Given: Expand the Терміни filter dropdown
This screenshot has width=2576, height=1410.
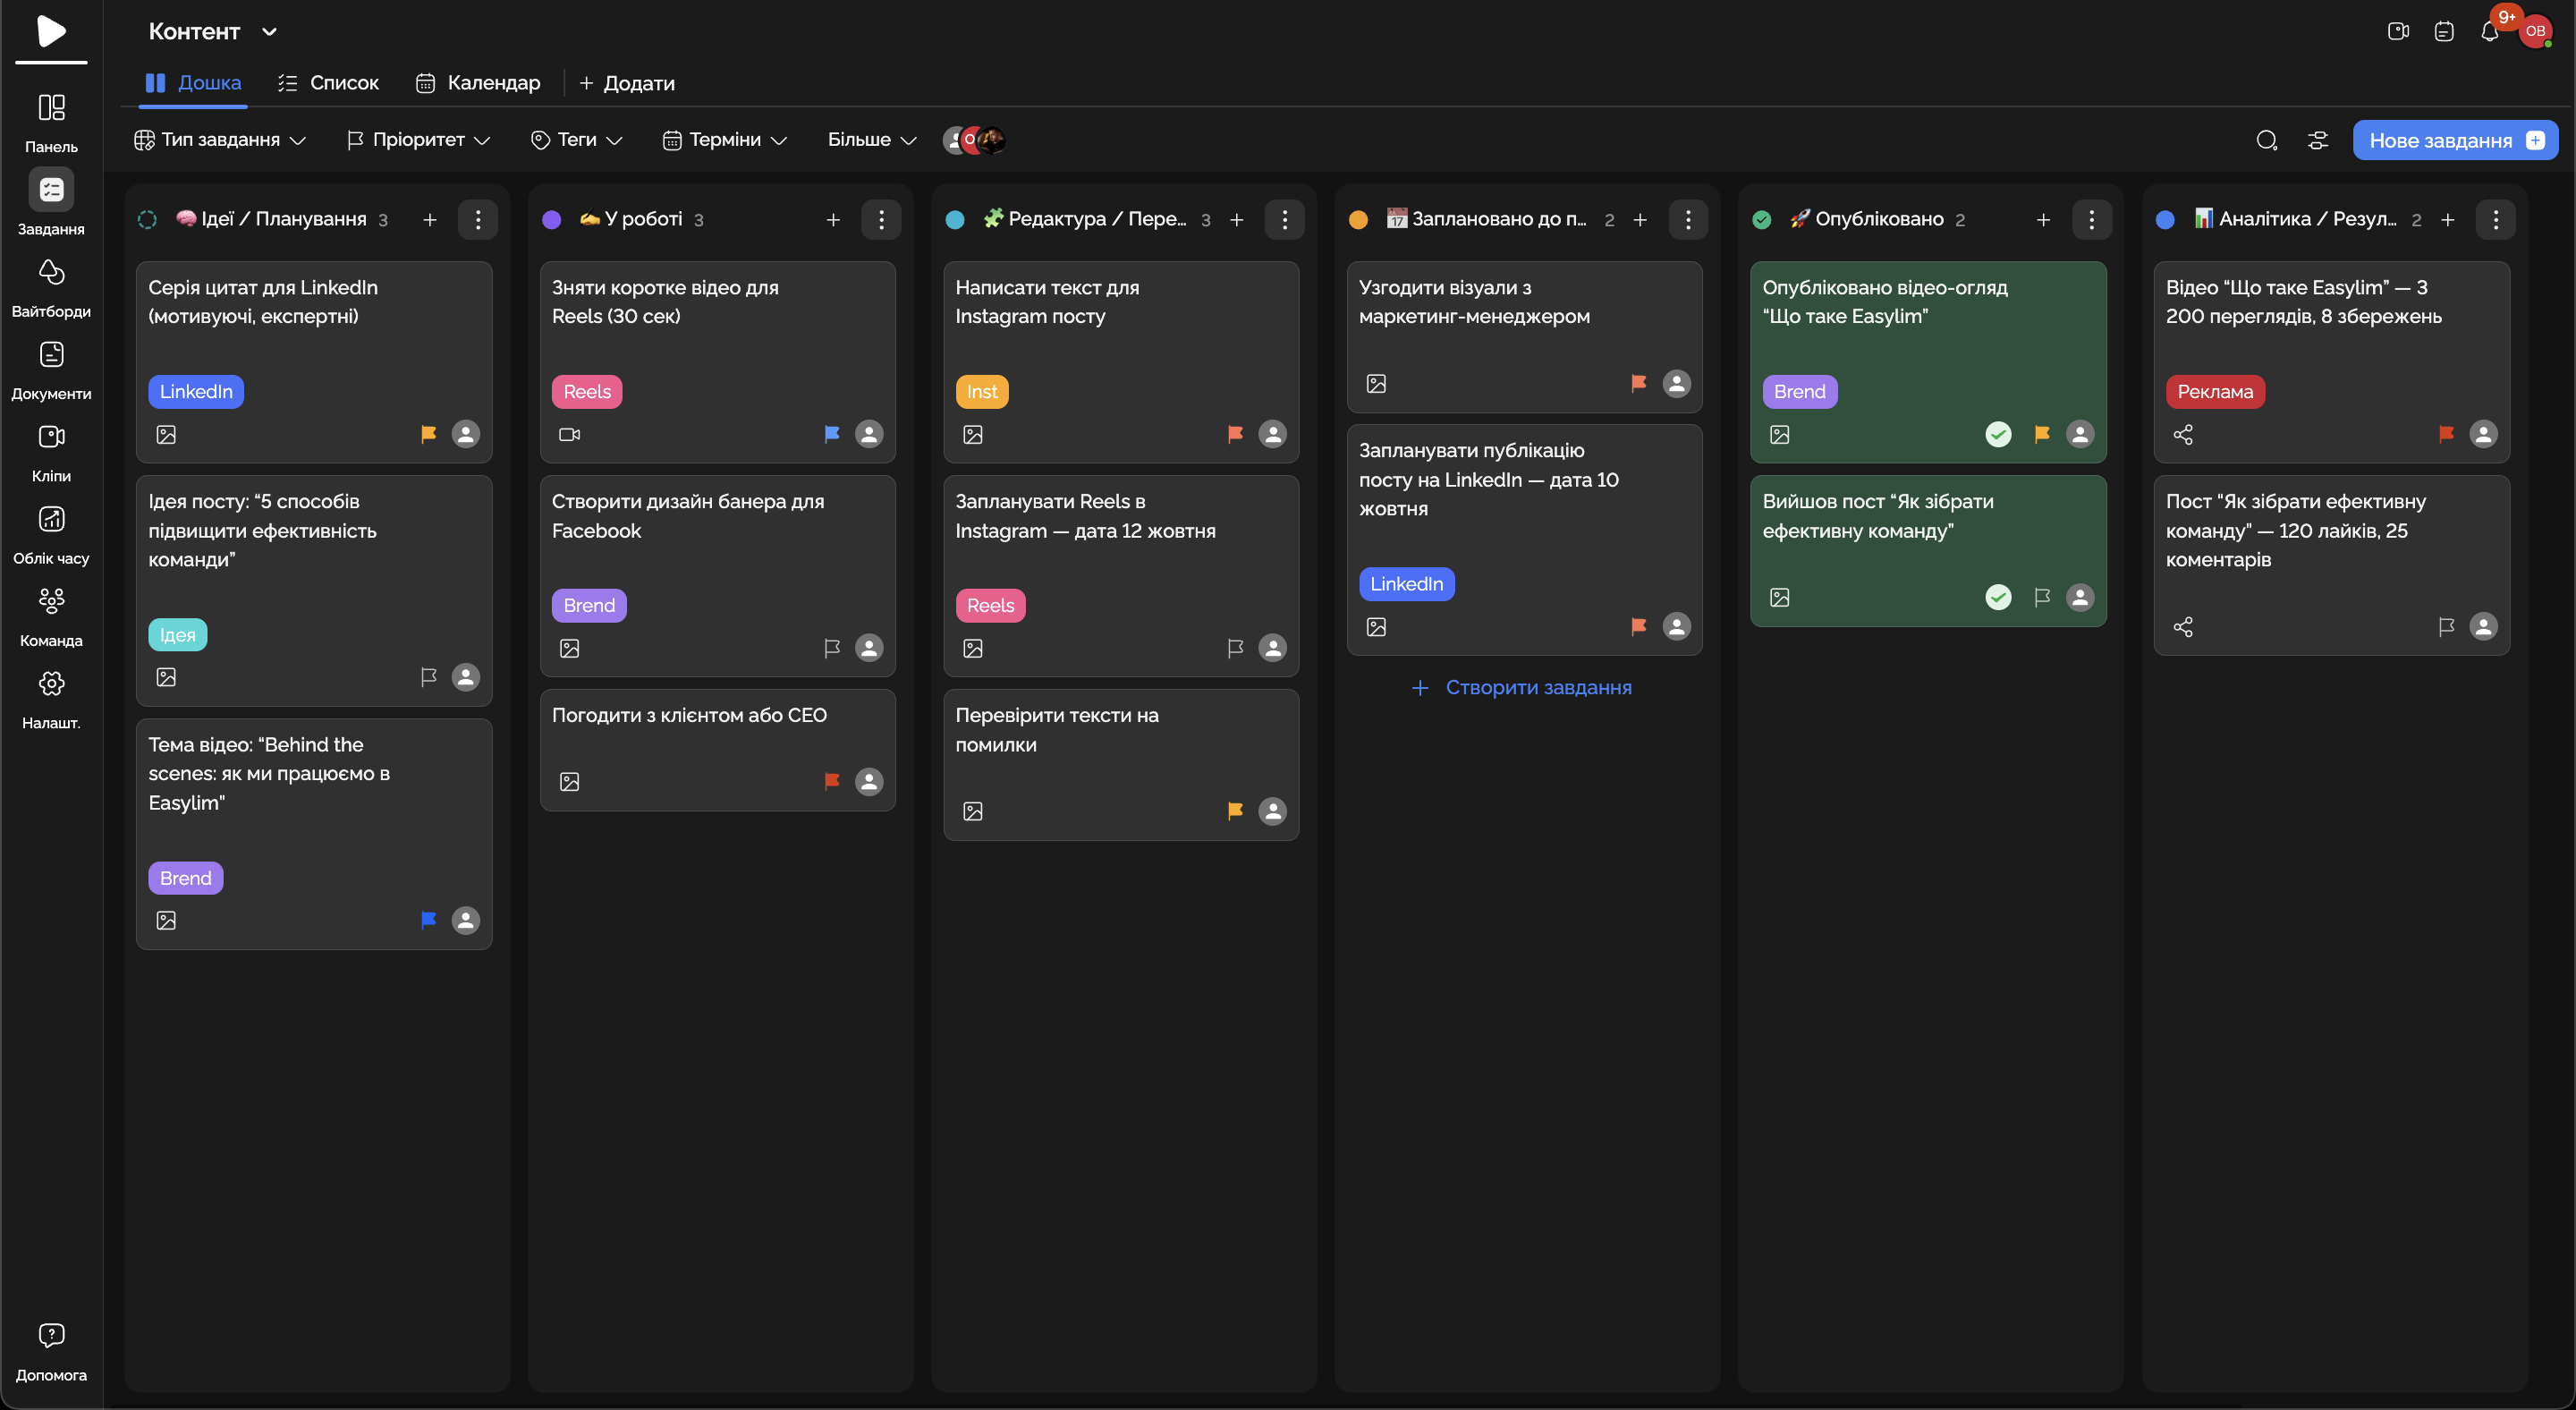Looking at the screenshot, I should click(x=725, y=140).
